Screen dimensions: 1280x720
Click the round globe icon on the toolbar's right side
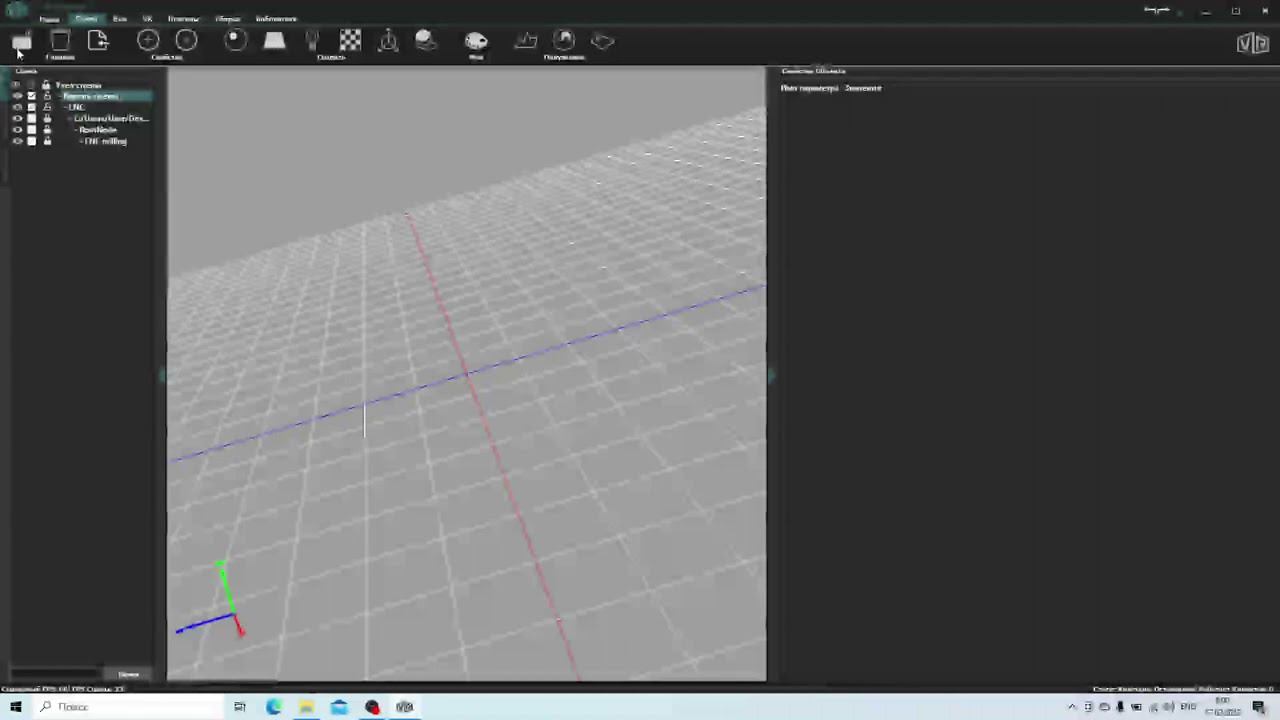pyautogui.click(x=564, y=40)
